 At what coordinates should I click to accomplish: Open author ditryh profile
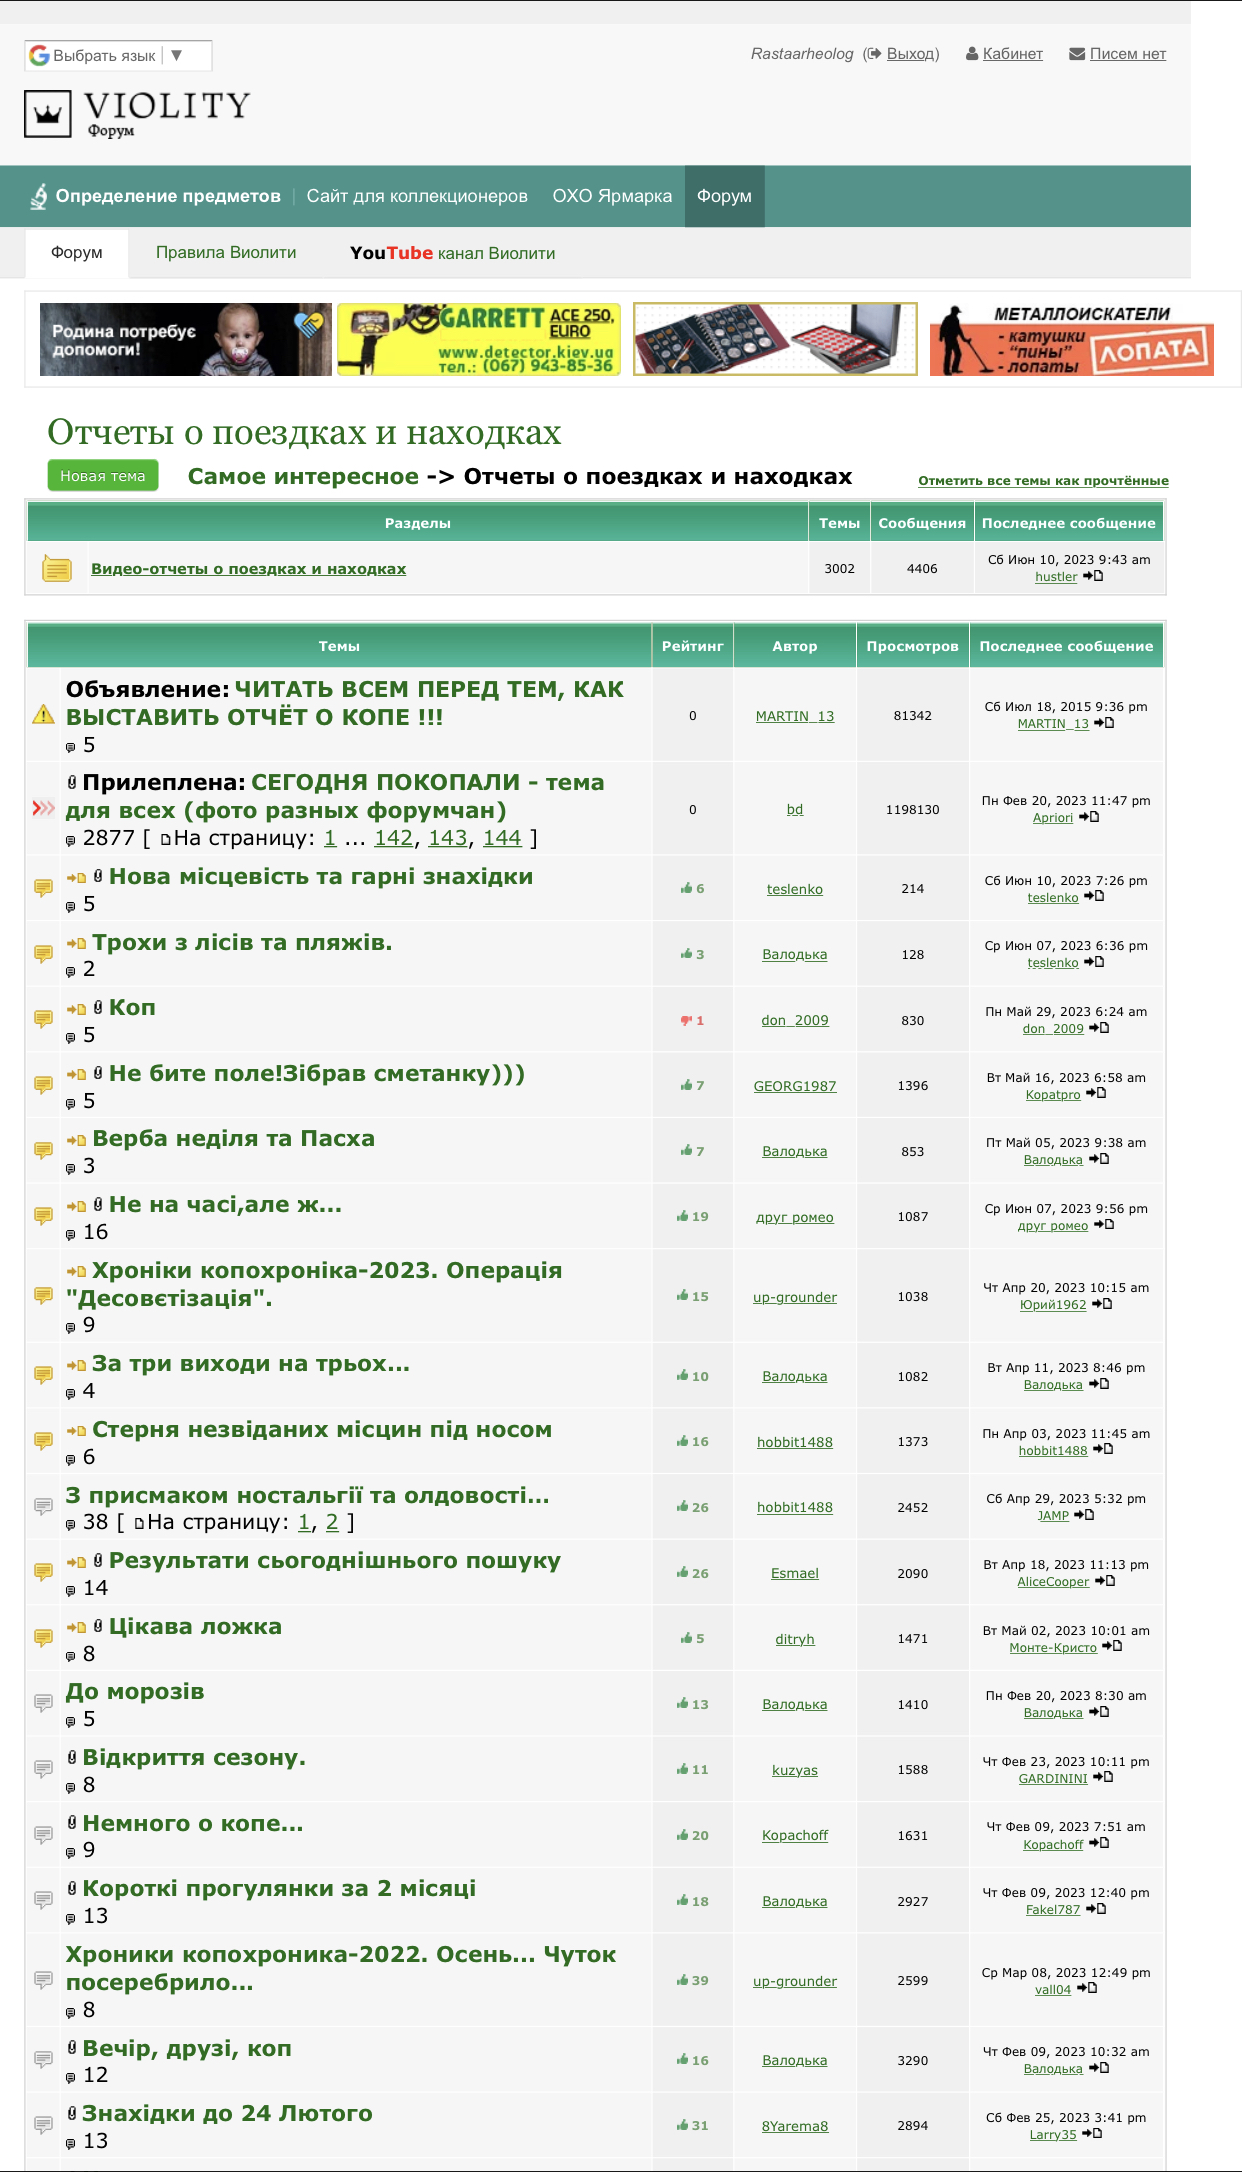[795, 1639]
